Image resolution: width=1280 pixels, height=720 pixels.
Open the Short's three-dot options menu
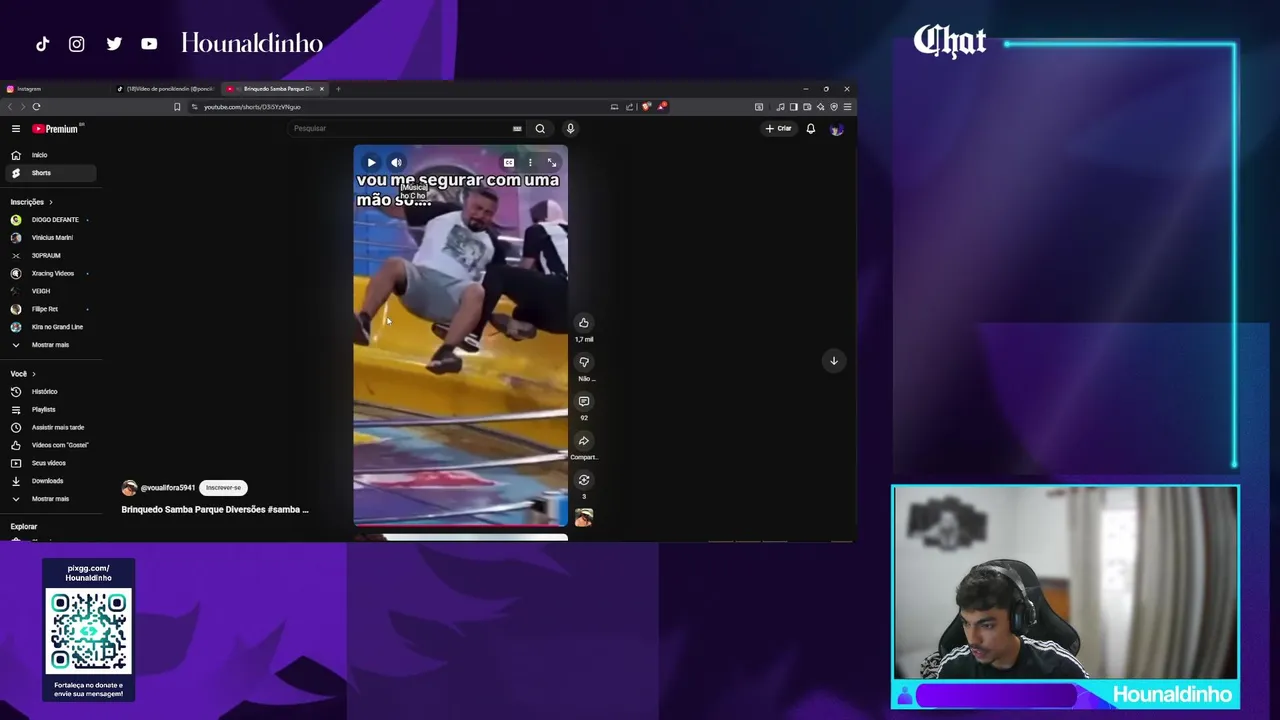[530, 162]
